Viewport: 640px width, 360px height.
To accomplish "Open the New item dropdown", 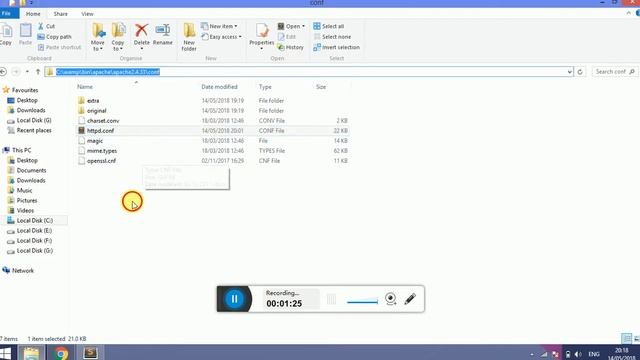I will click(220, 26).
